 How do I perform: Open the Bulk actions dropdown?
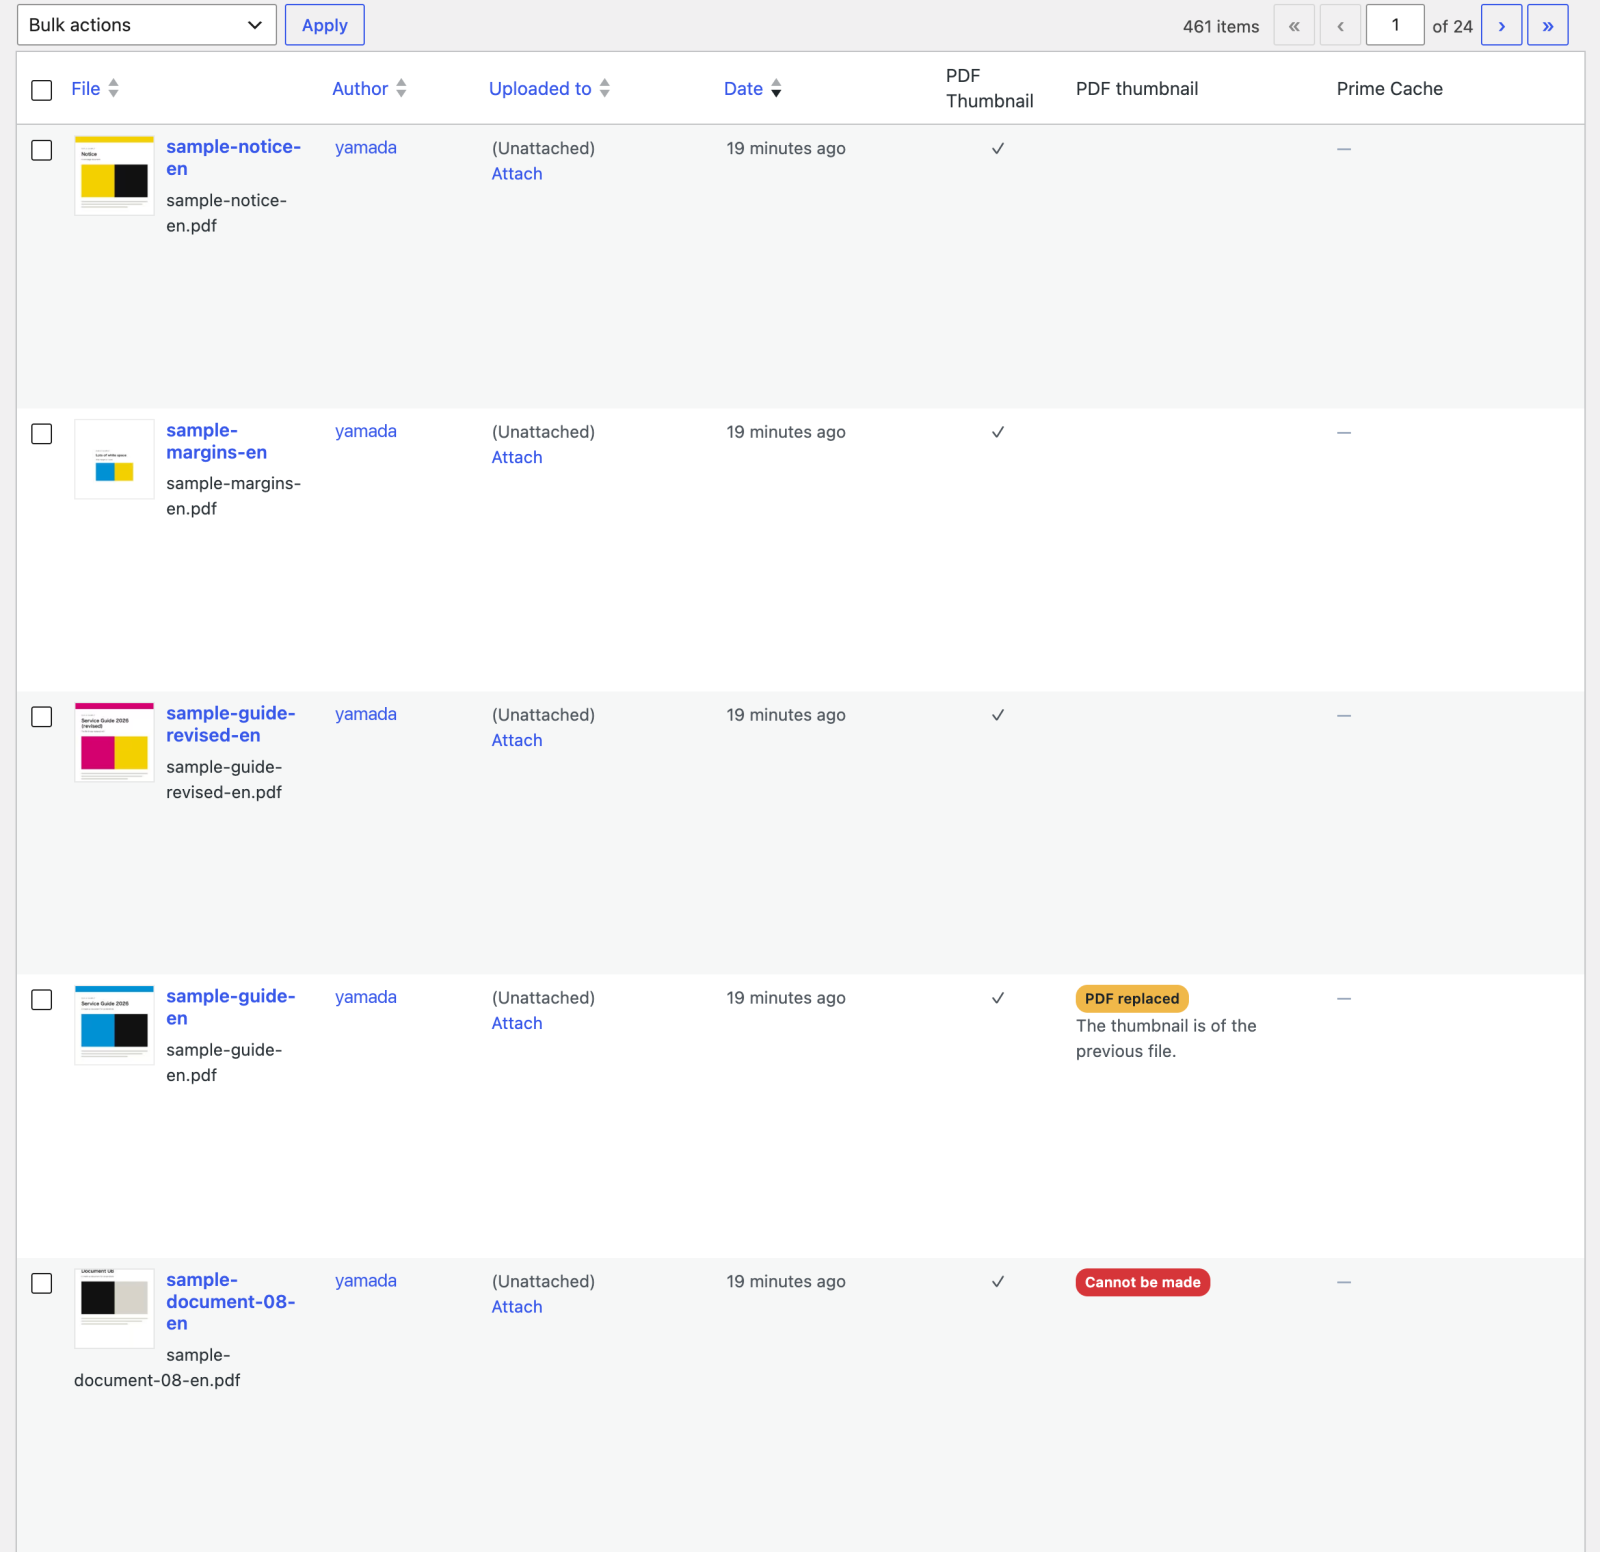(x=147, y=25)
